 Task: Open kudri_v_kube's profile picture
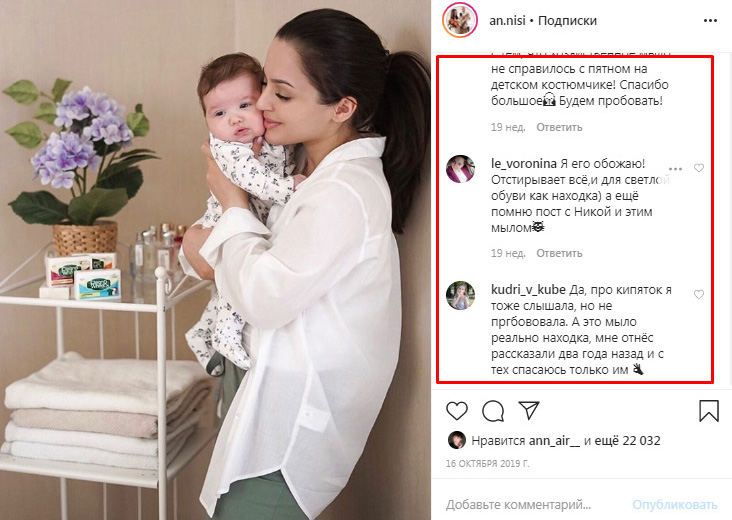pyautogui.click(x=460, y=295)
